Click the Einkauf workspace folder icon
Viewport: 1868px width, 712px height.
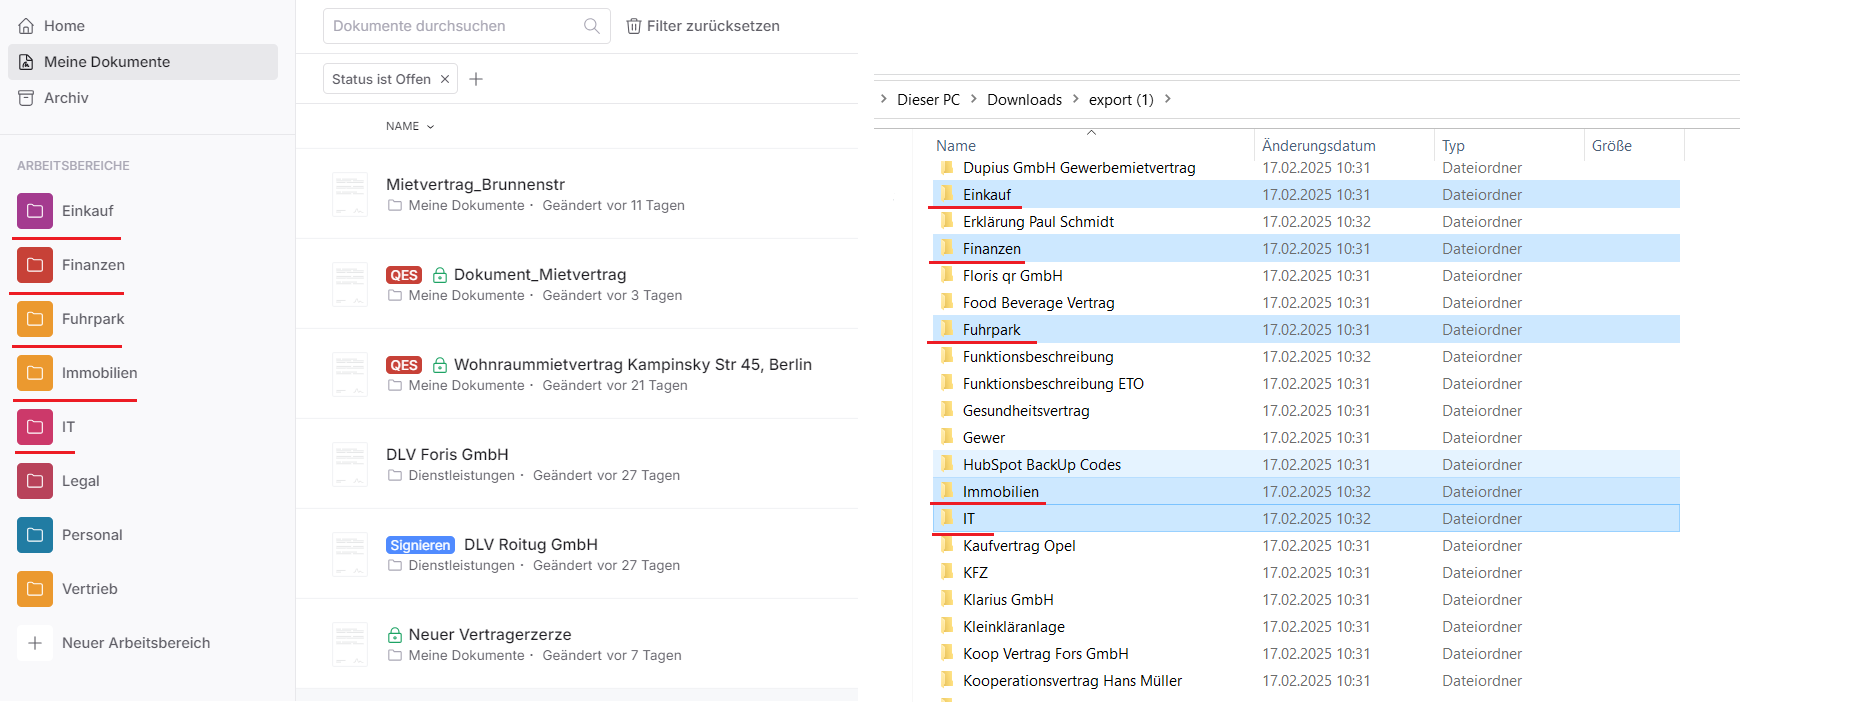[x=35, y=211]
